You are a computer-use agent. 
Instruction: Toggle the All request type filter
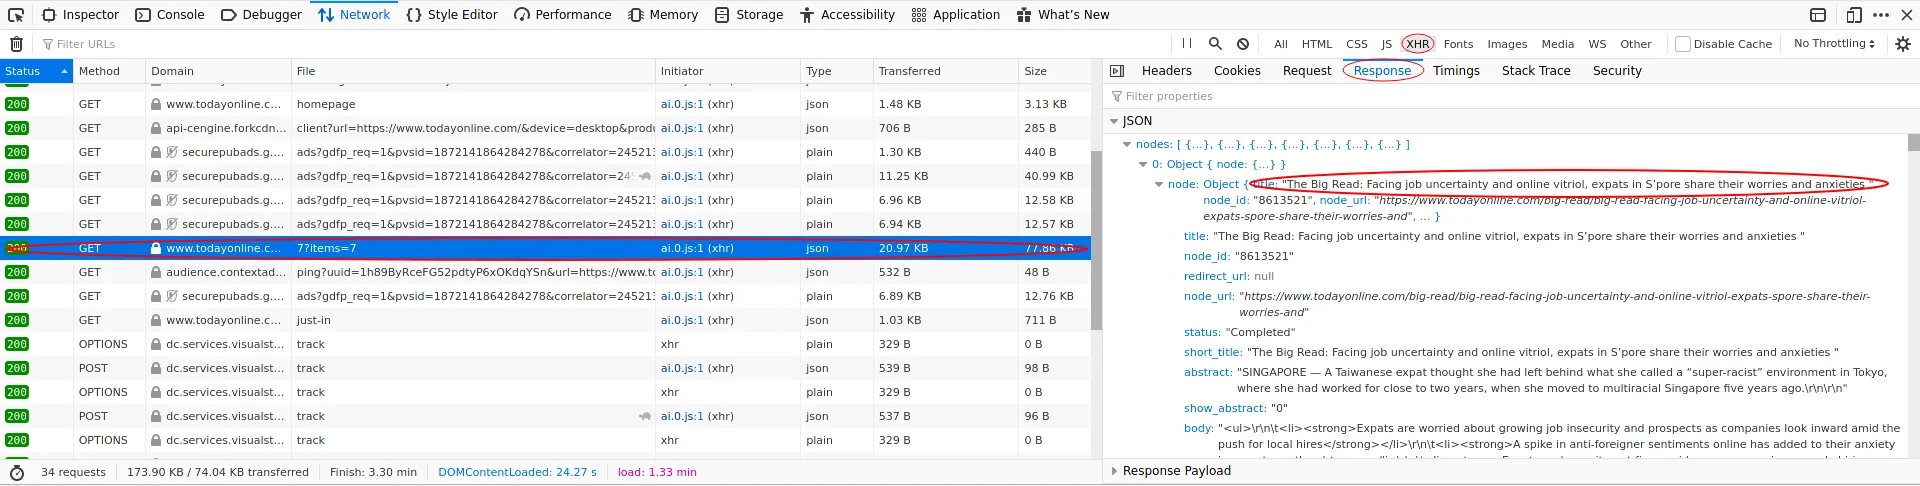tap(1280, 44)
